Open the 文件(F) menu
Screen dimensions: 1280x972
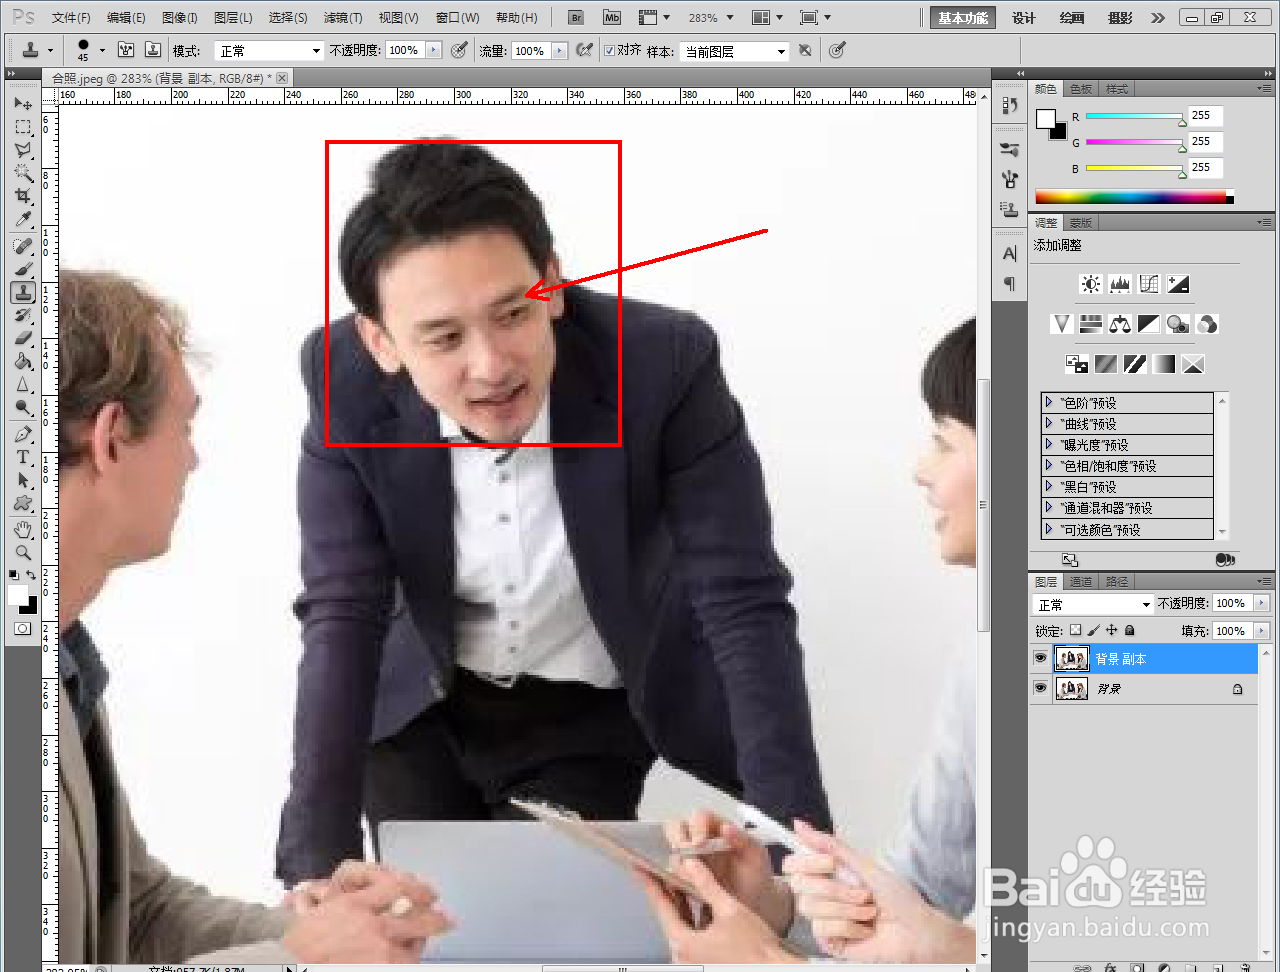tap(71, 18)
